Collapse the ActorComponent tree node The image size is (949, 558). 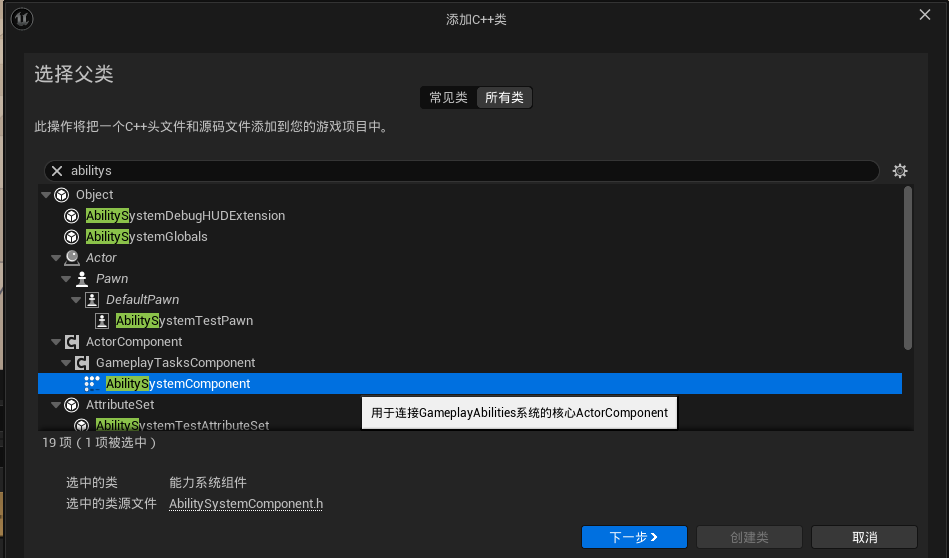[x=56, y=342]
